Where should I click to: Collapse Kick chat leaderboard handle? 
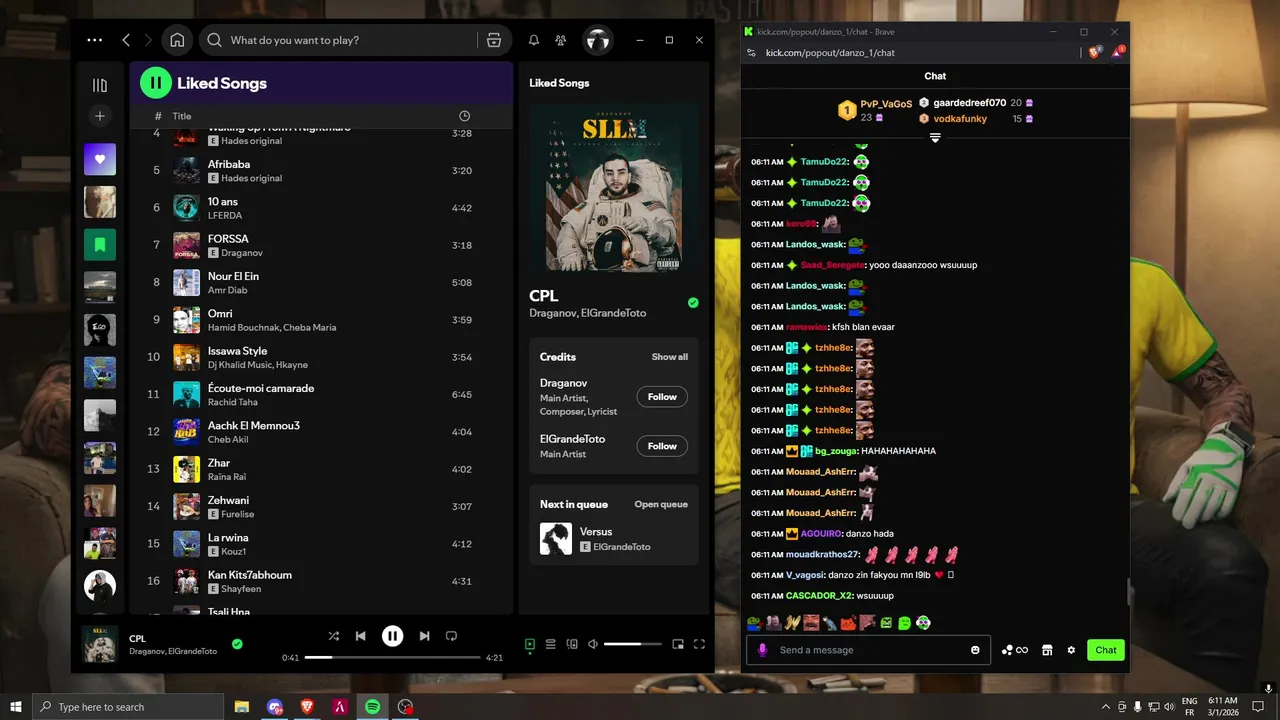935,138
